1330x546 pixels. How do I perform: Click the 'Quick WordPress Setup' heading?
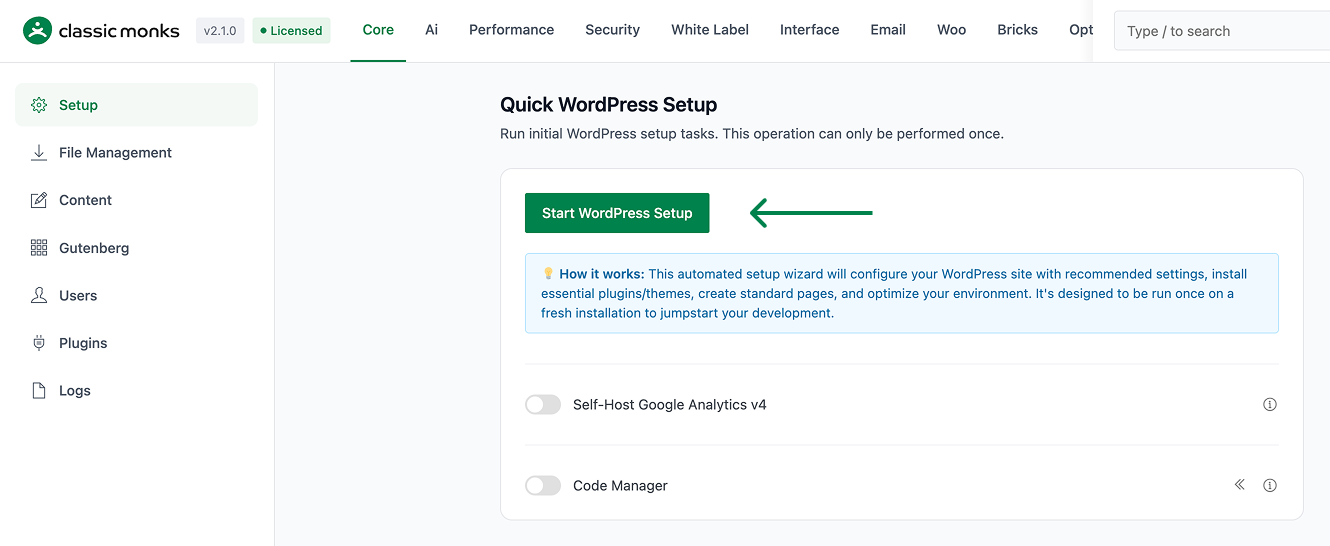609,104
